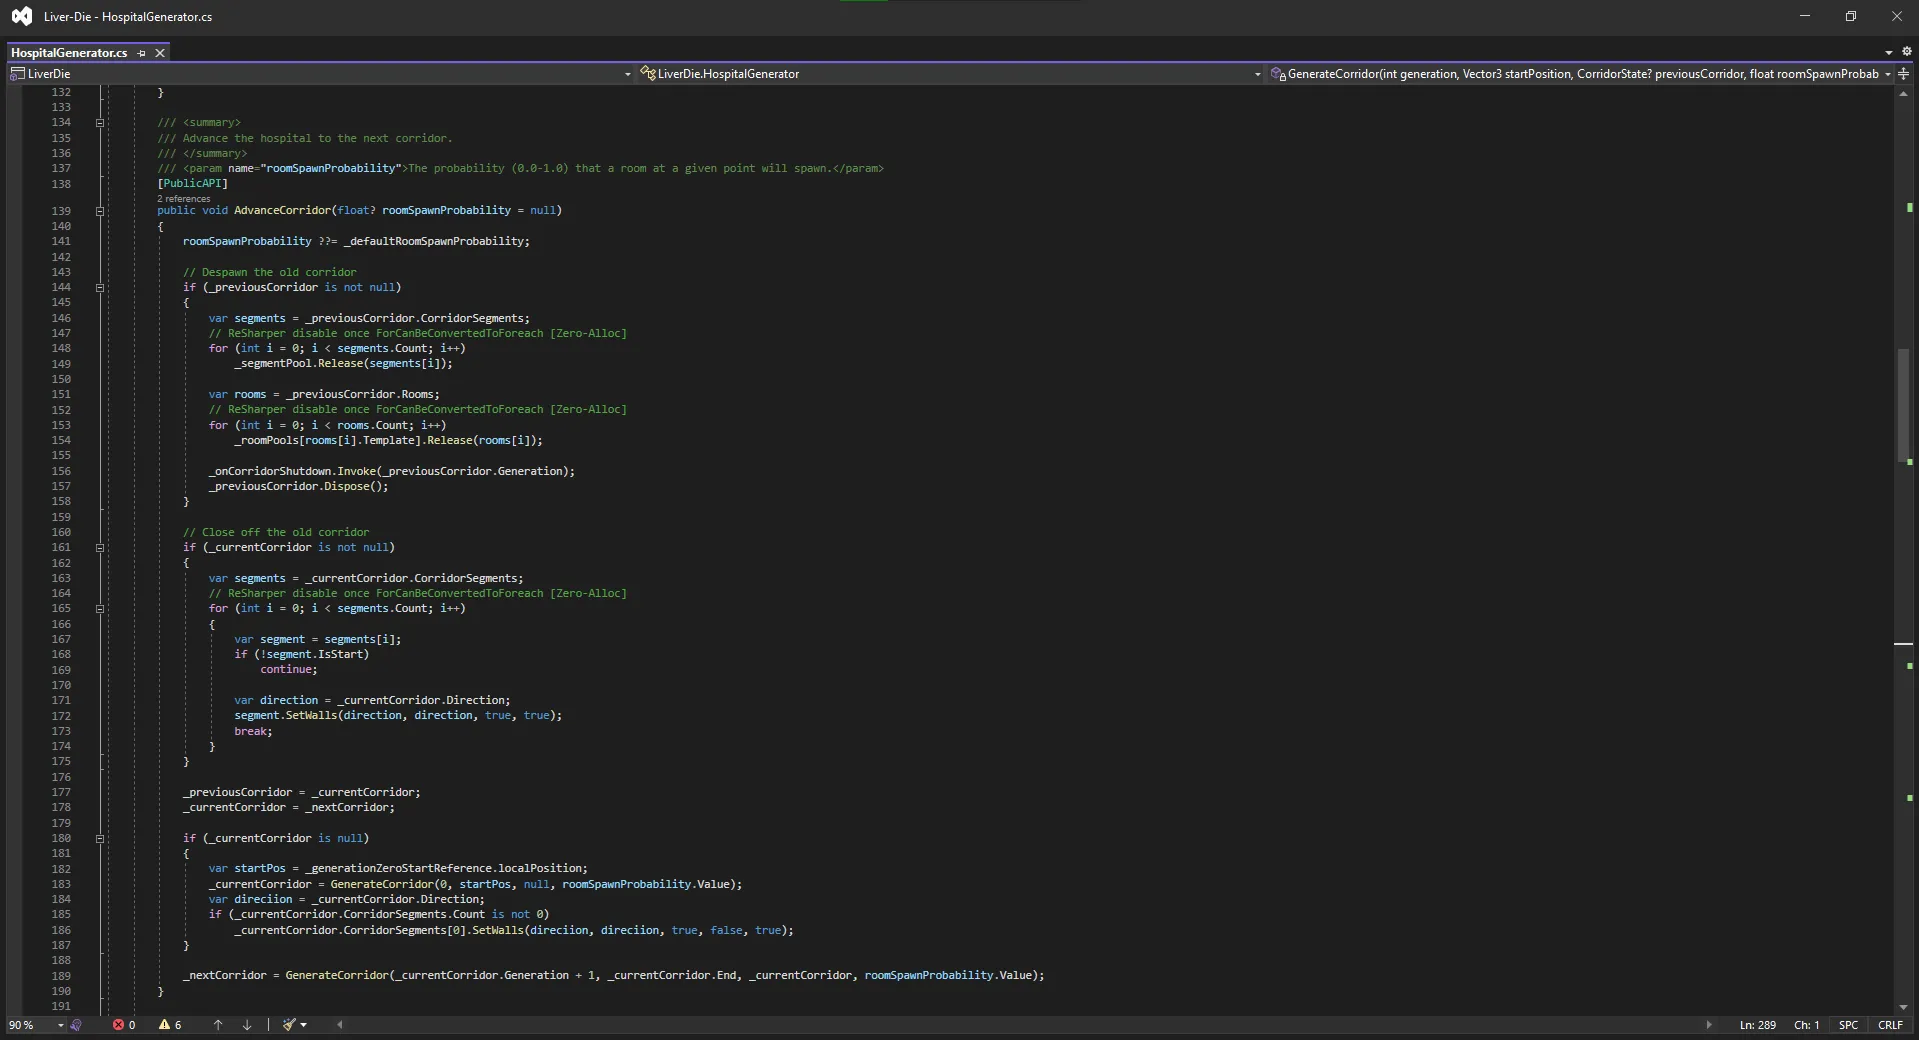This screenshot has height=1040, width=1919.
Task: Minimize the Visual Studio window
Action: [x=1805, y=16]
